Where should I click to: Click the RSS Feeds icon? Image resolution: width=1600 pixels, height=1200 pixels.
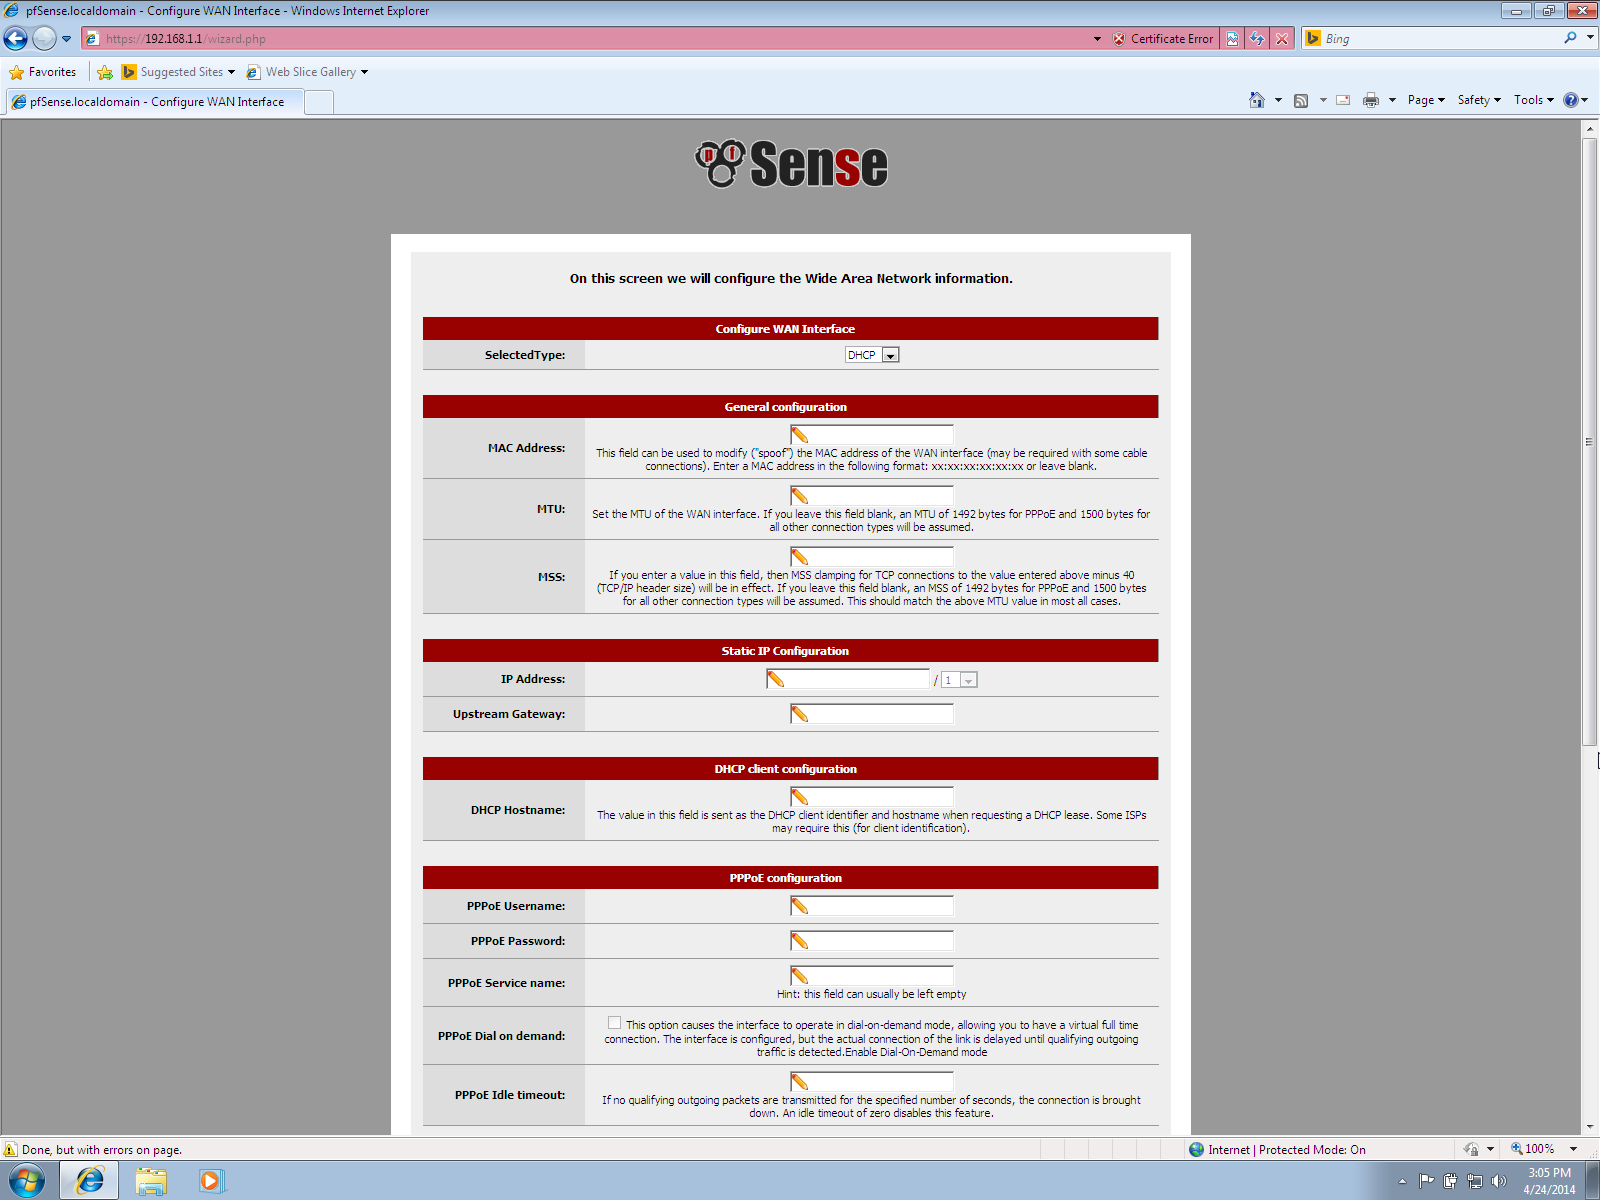pyautogui.click(x=1301, y=100)
